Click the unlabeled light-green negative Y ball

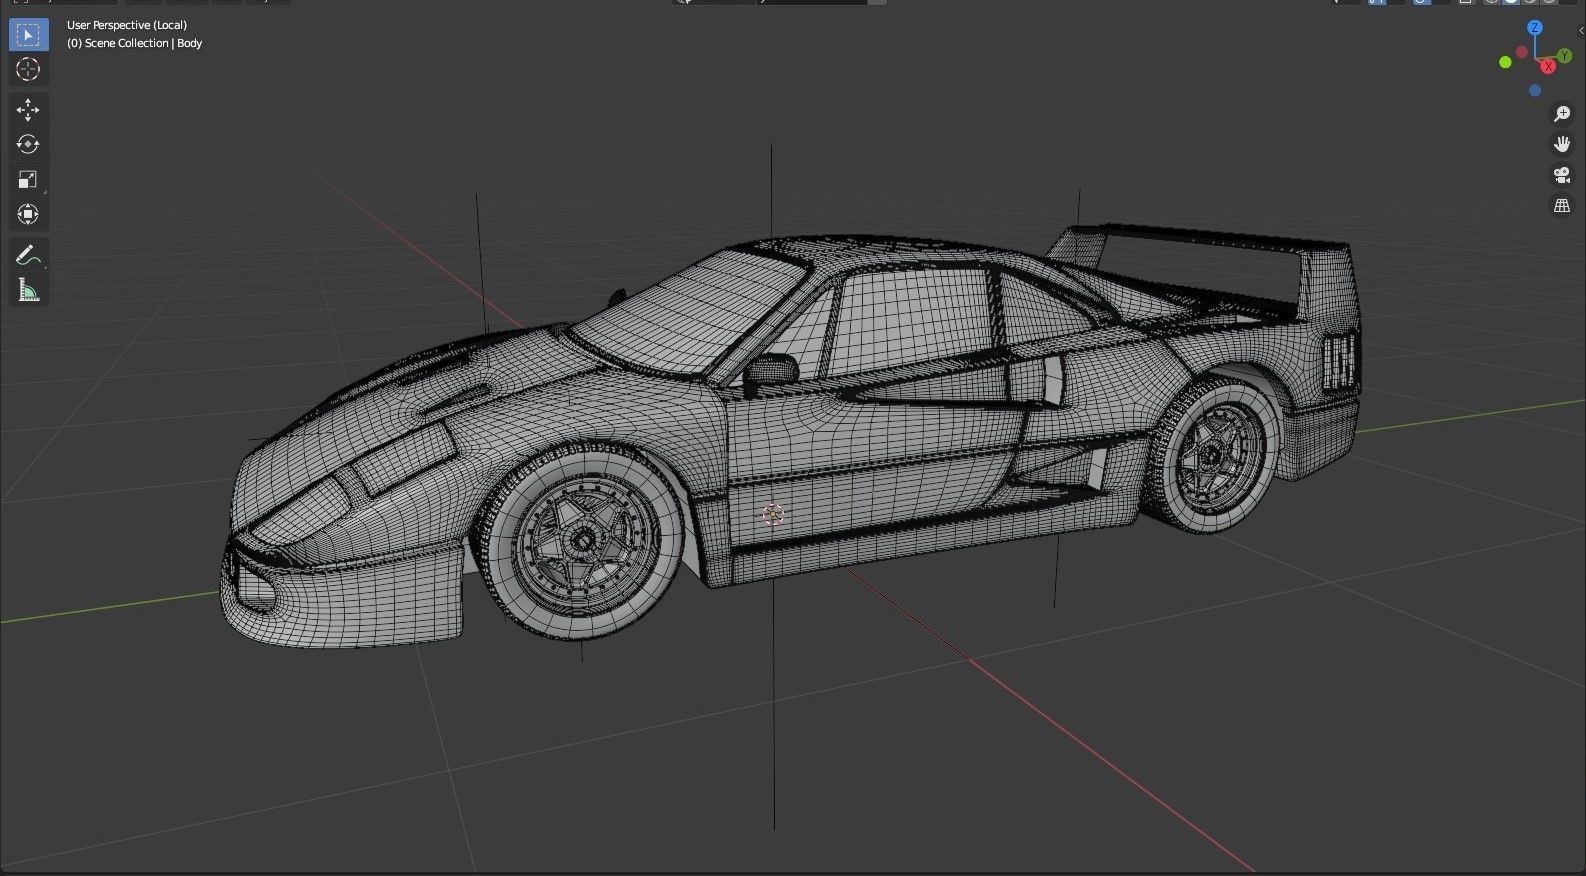coord(1505,62)
